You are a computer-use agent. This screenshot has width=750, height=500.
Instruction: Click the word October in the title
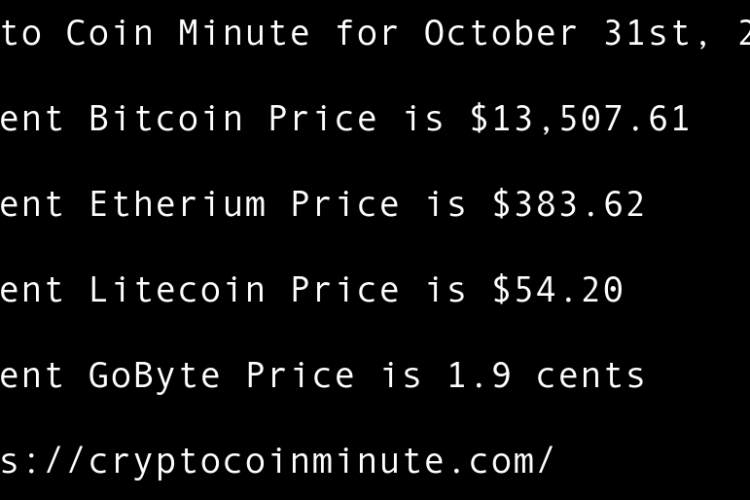(500, 33)
